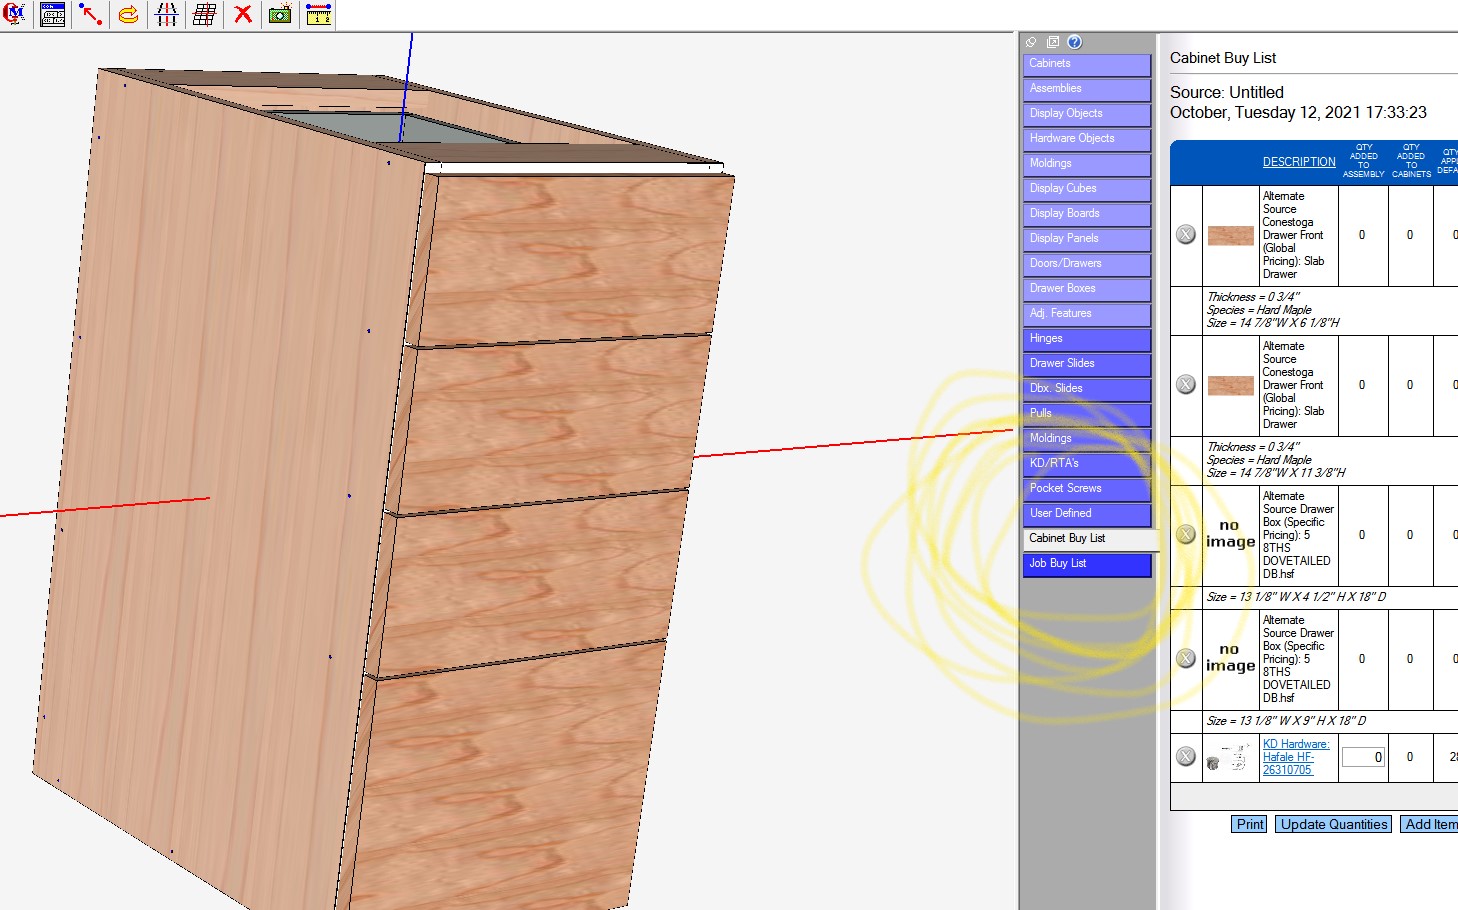Select the red-blue point arrow tool
The image size is (1458, 910).
(91, 14)
